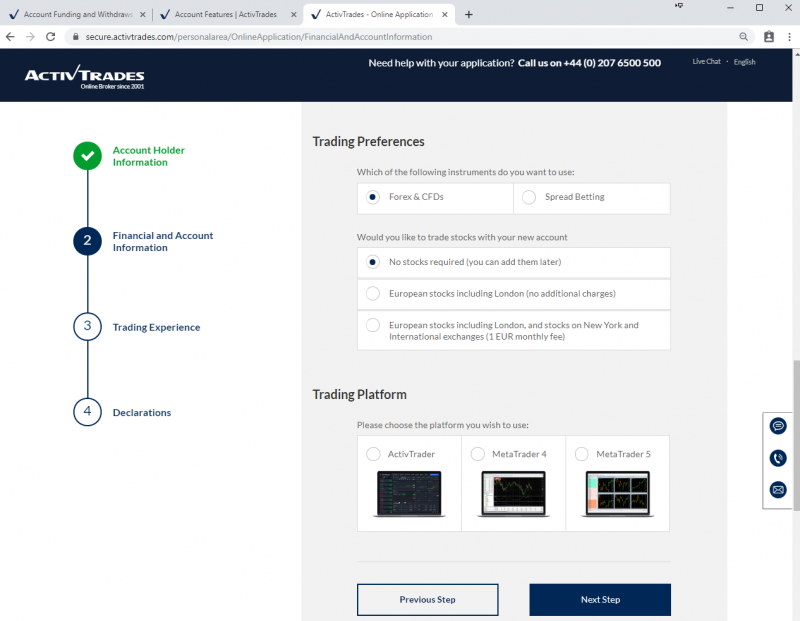Go to Financial and Account Information step
The height and width of the screenshot is (621, 800).
pos(163,241)
